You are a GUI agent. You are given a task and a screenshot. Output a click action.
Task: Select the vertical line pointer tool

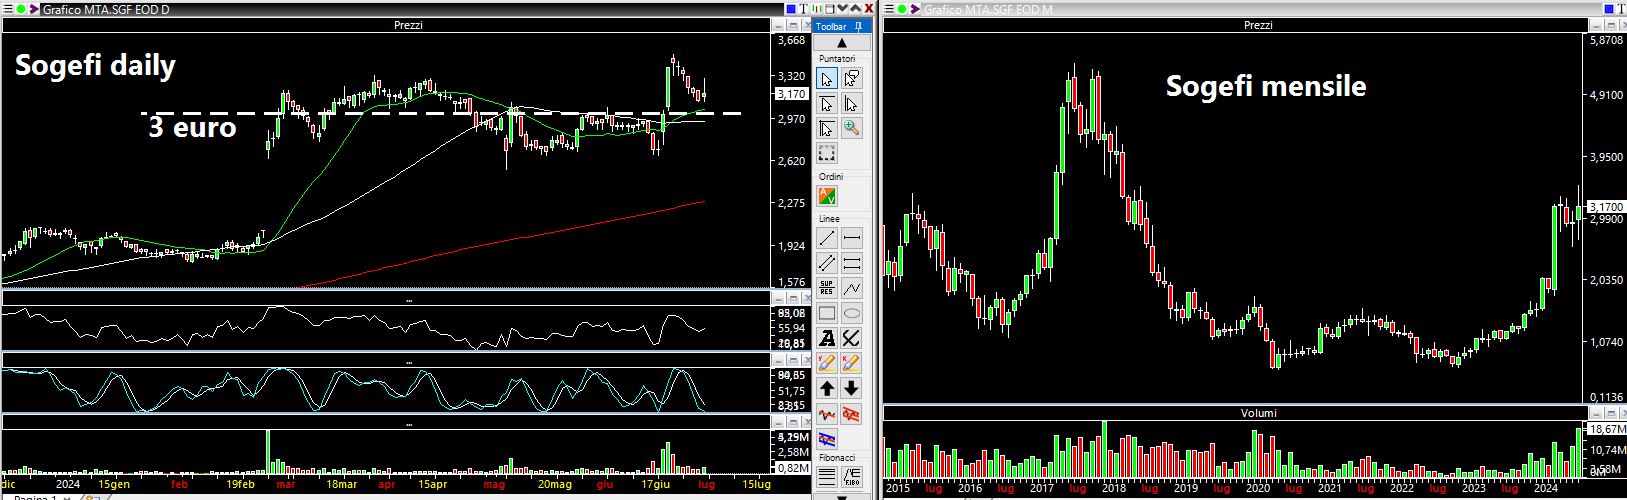coord(852,104)
